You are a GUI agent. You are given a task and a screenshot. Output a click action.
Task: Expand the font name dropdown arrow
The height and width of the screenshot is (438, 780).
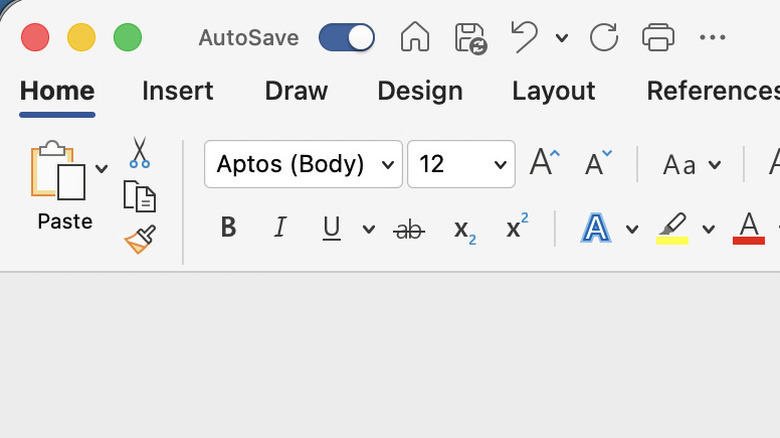[x=388, y=165]
